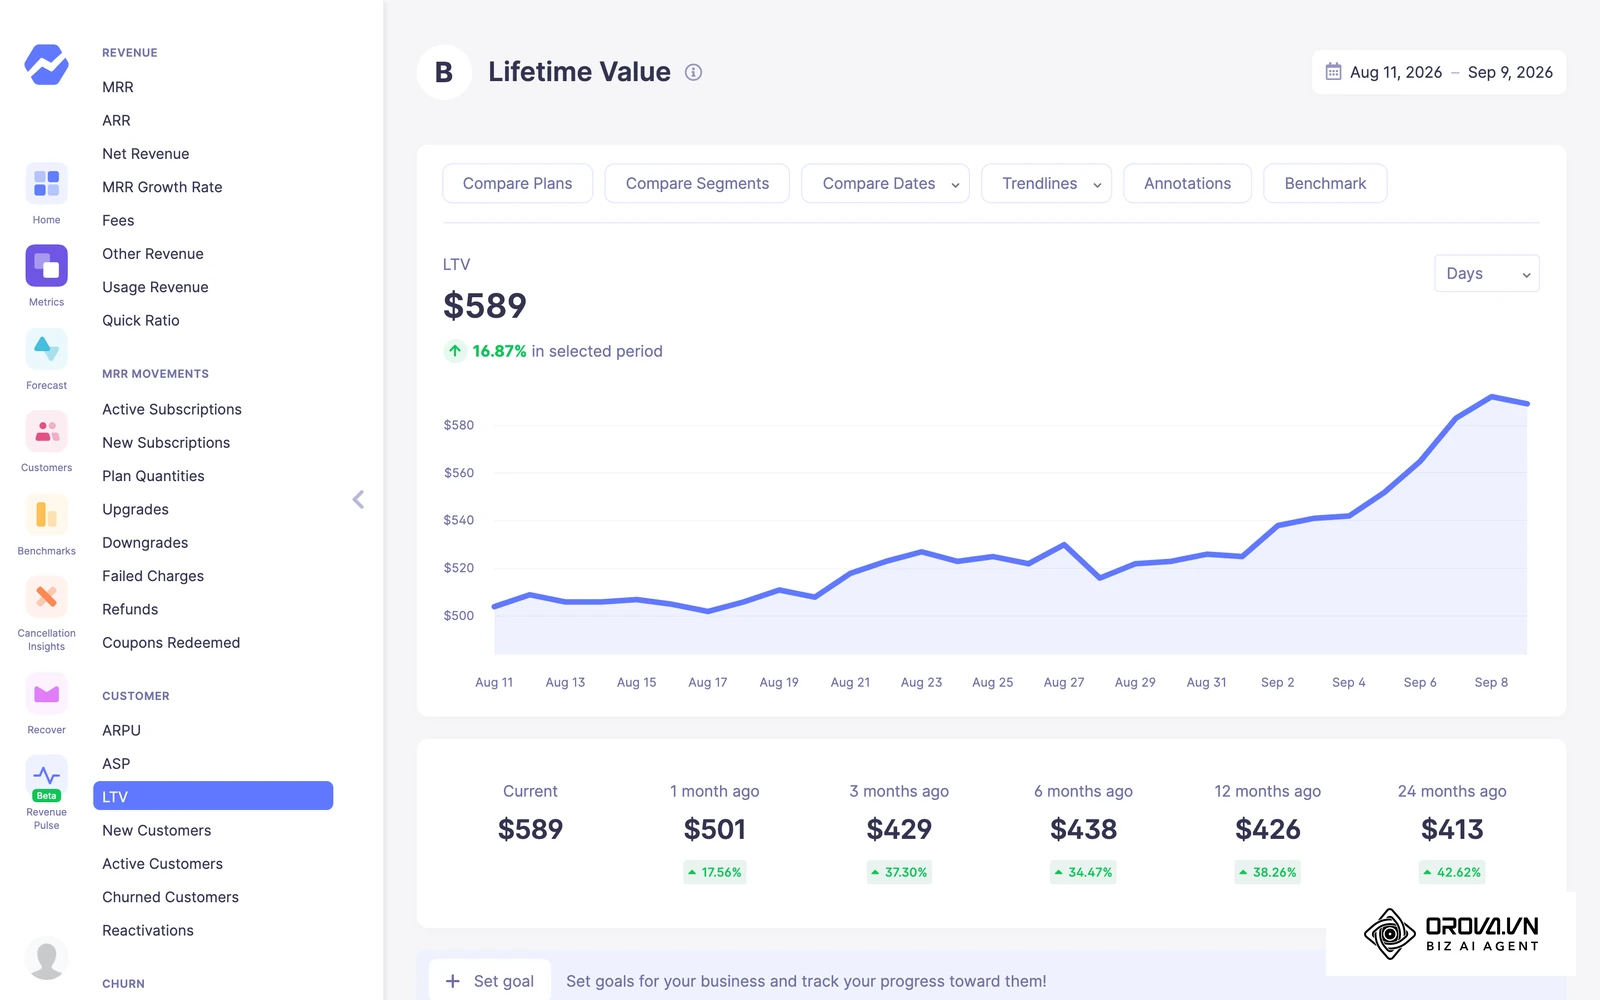Click the 42.62% change badge
This screenshot has height=1000, width=1600.
coord(1452,872)
